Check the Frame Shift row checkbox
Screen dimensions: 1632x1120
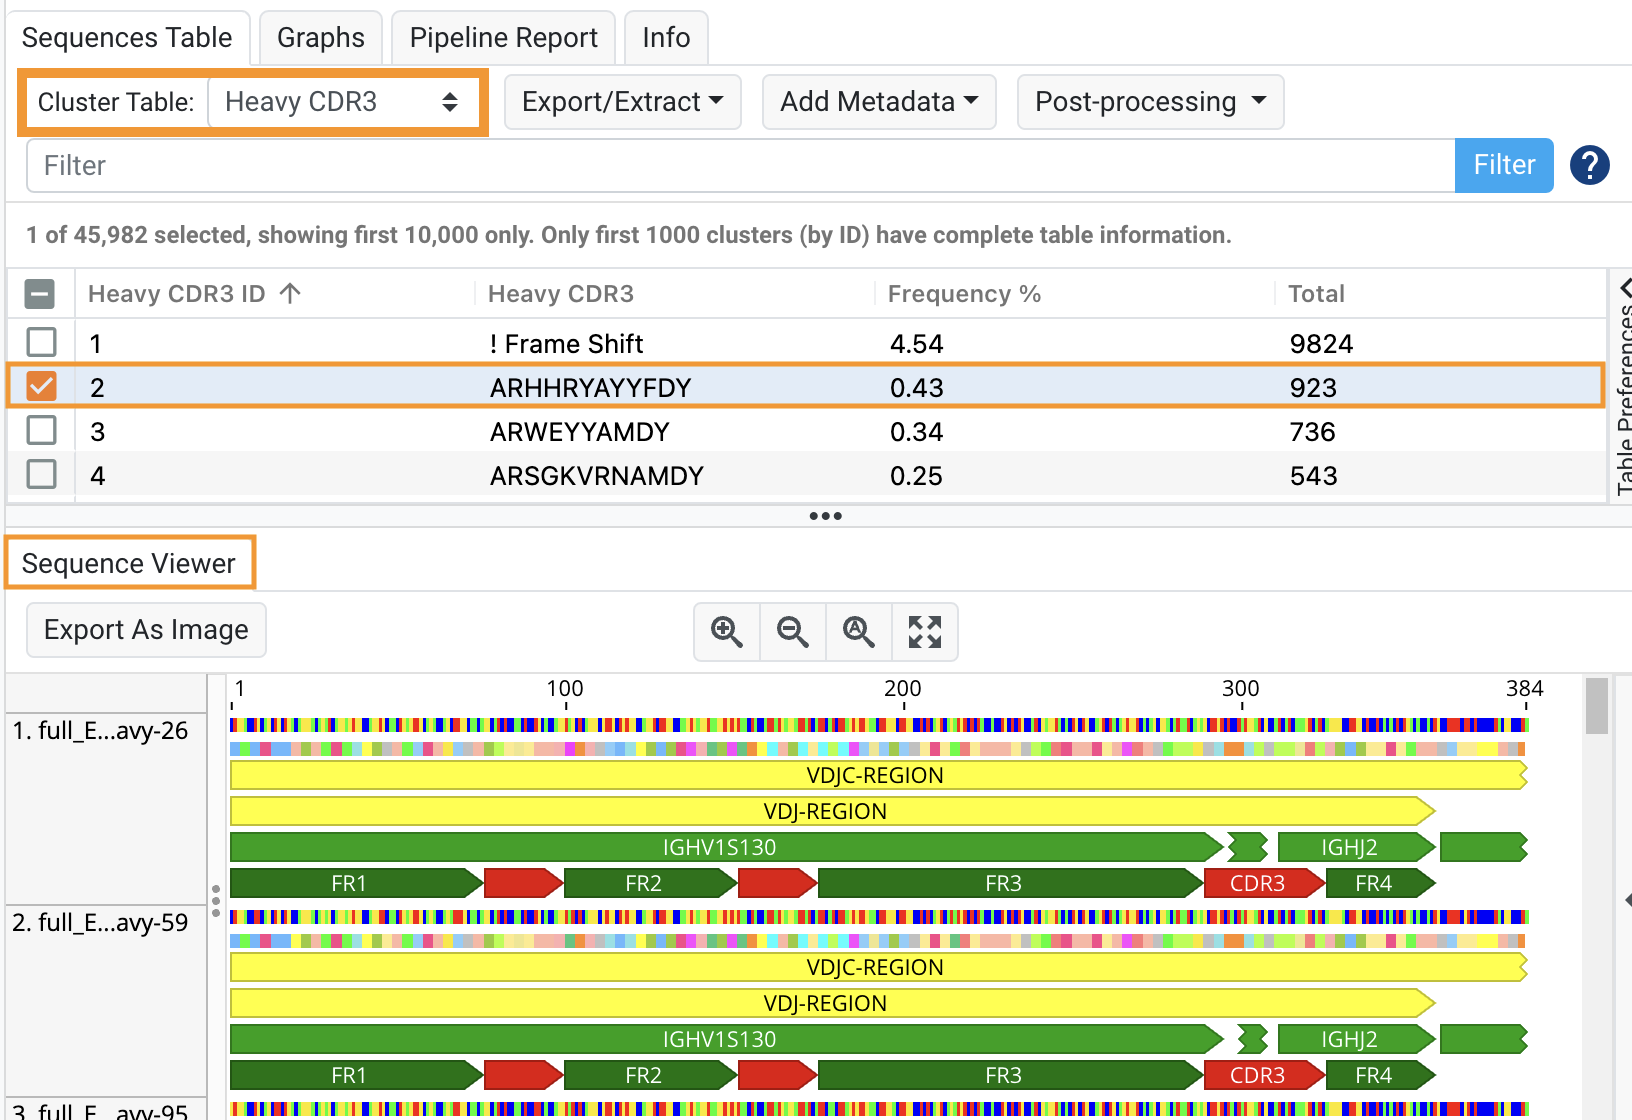click(x=41, y=342)
